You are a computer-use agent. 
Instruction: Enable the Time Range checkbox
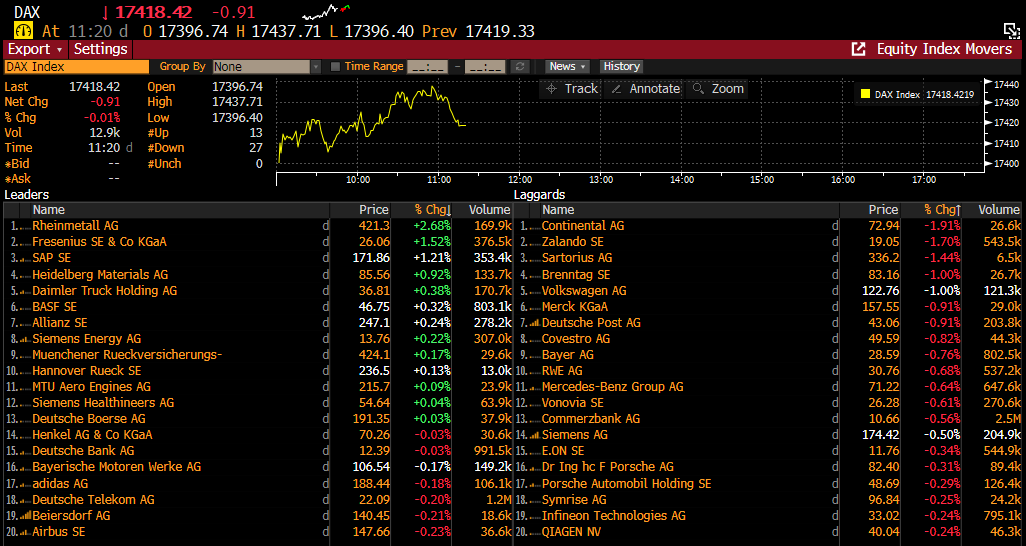click(x=336, y=66)
